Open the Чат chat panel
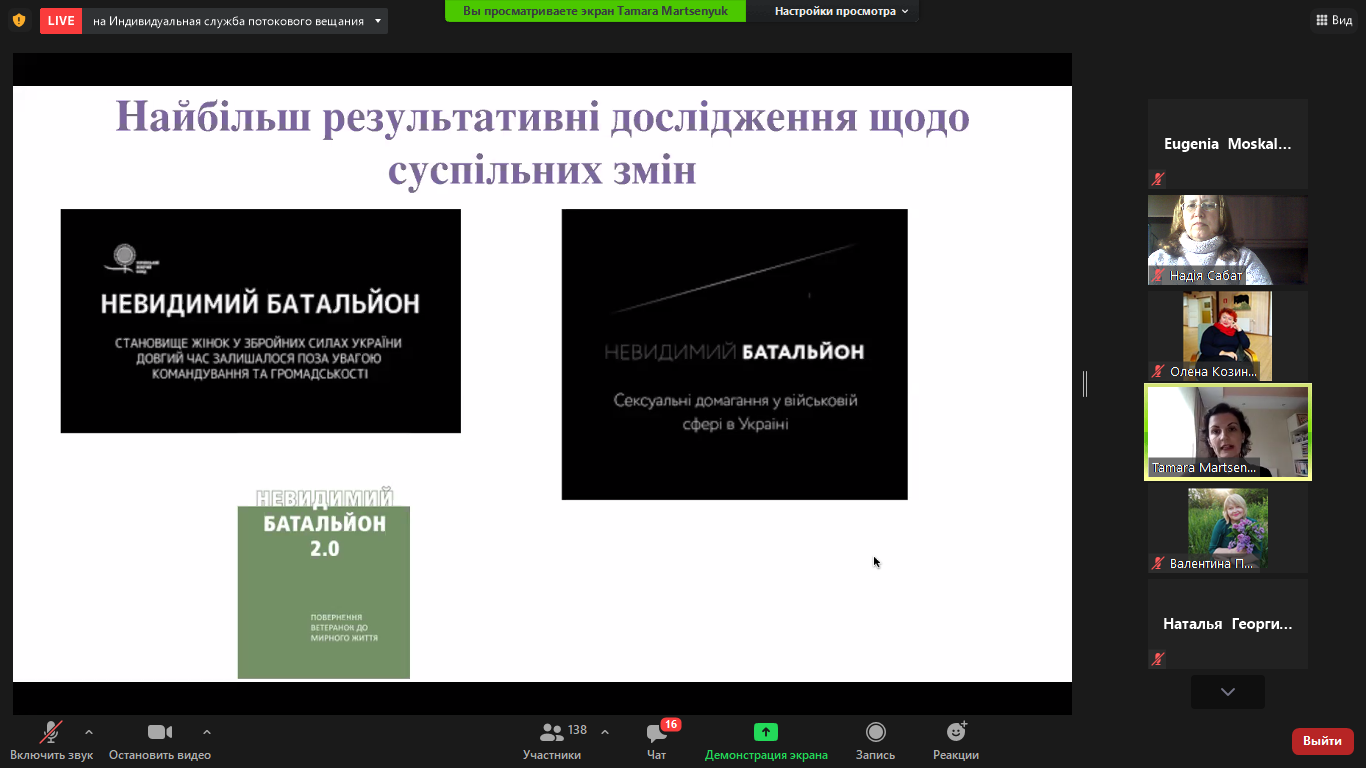The height and width of the screenshot is (768, 1366). [656, 733]
